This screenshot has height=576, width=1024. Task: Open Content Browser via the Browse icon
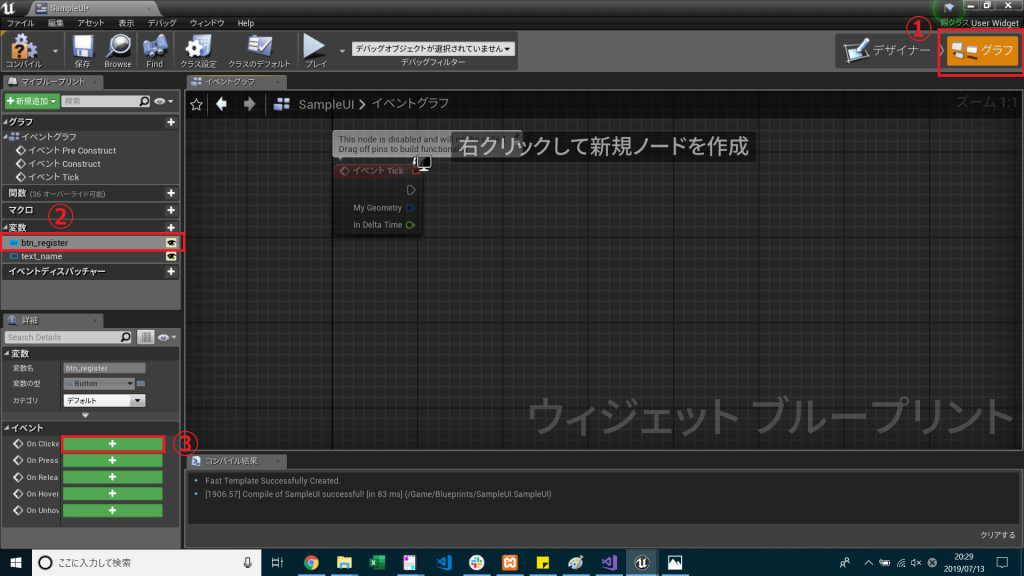tap(117, 46)
